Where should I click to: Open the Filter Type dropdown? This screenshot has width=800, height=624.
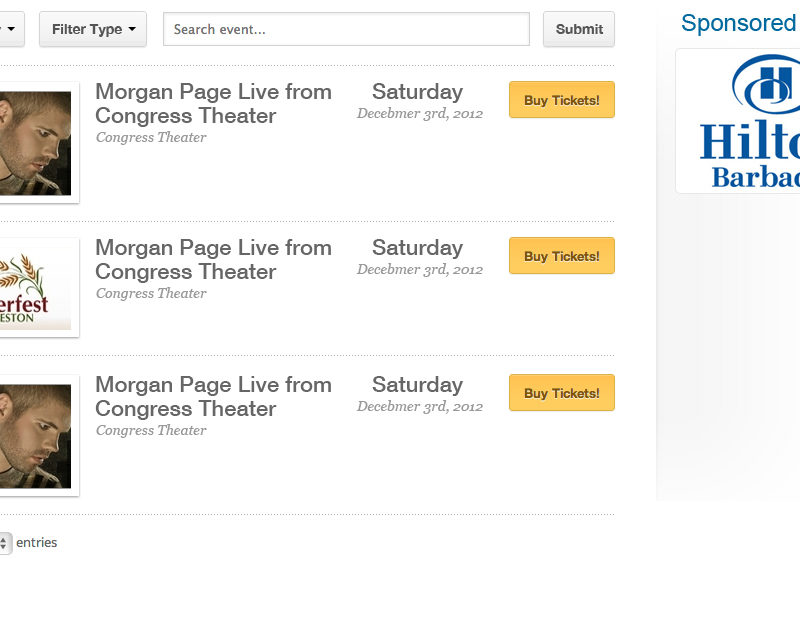pyautogui.click(x=93, y=29)
